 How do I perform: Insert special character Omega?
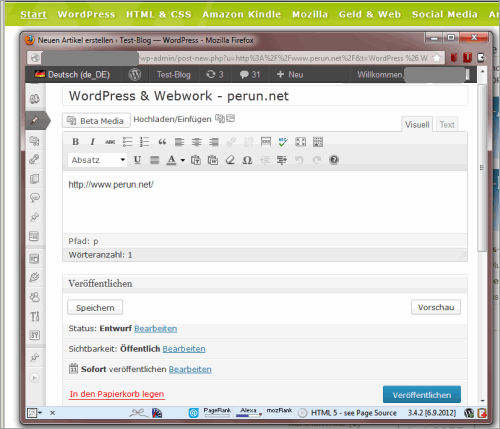(x=247, y=160)
